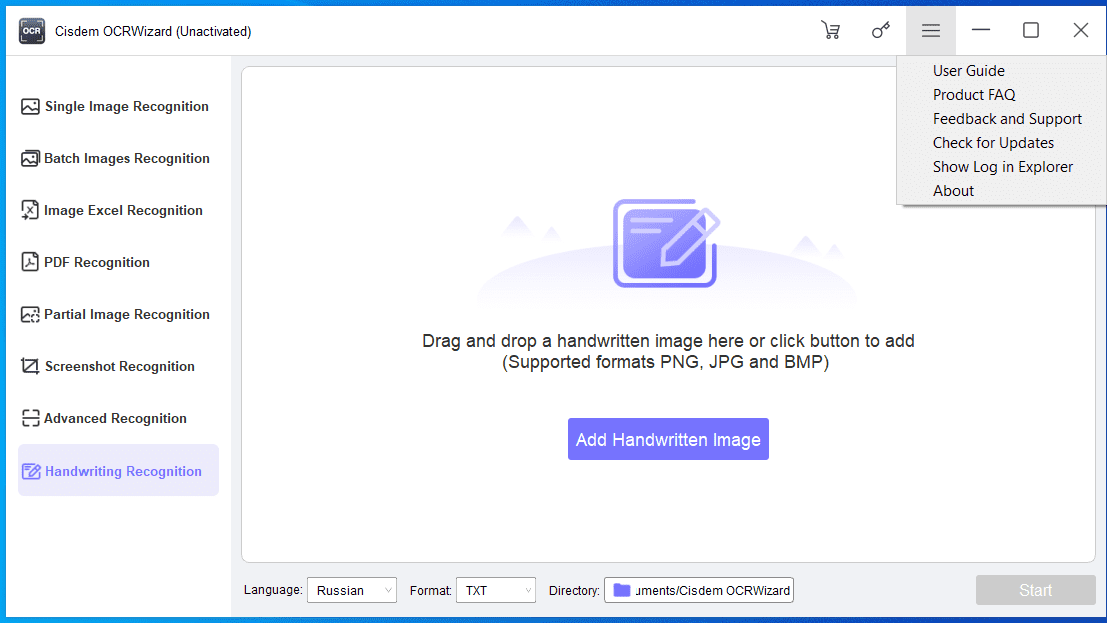
Task: Click the Single Image Recognition sidebar icon
Action: [x=30, y=107]
